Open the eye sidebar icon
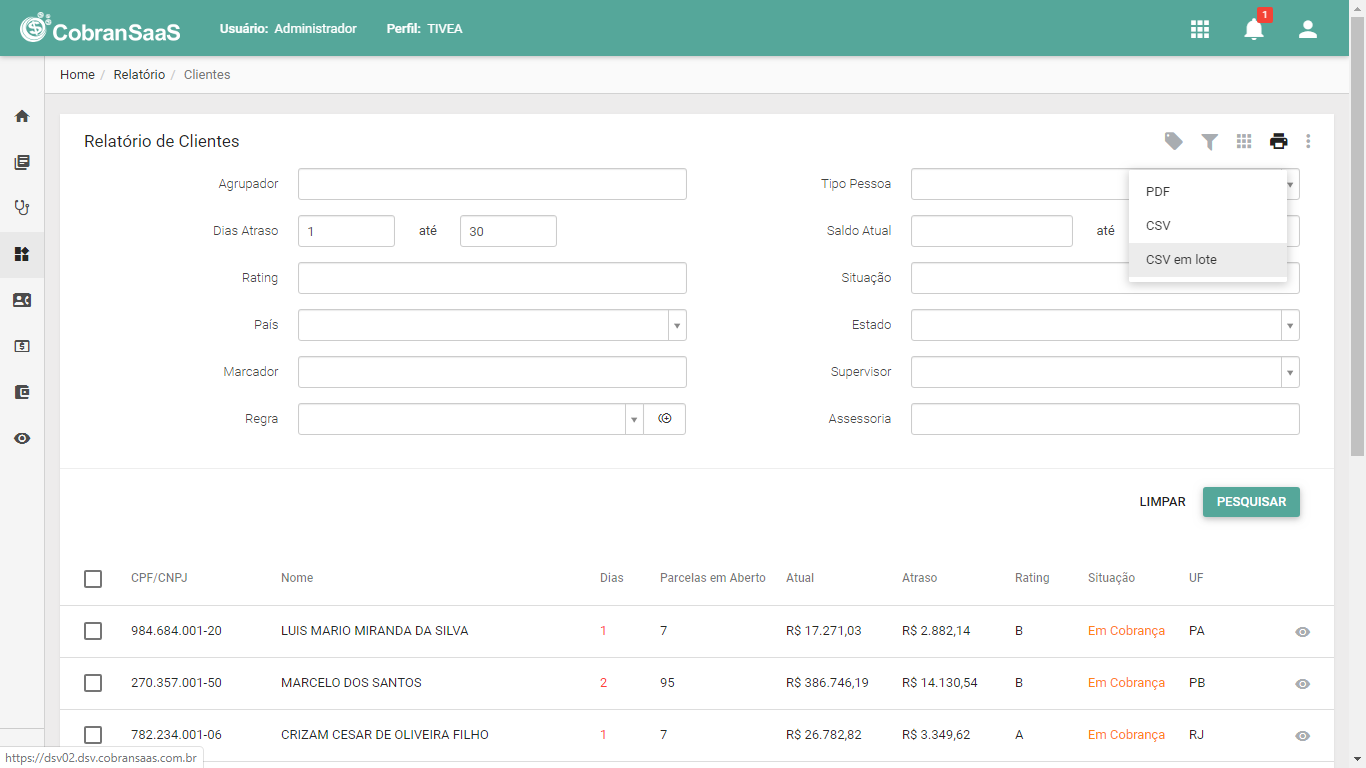The height and width of the screenshot is (768, 1366). coord(22,438)
